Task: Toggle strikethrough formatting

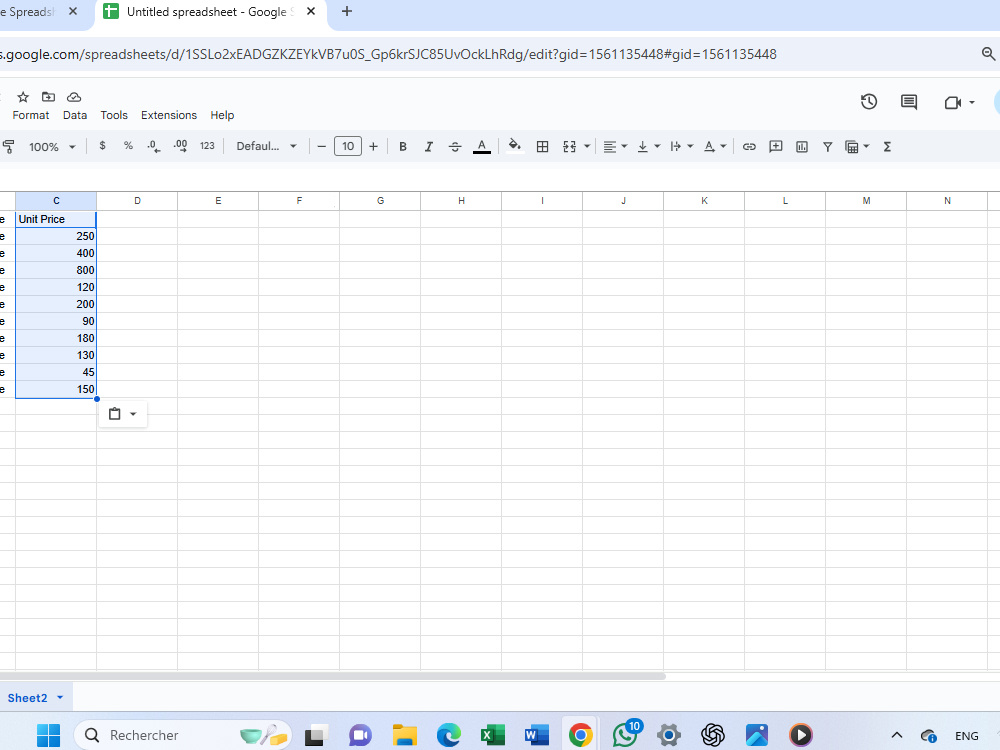Action: pyautogui.click(x=455, y=147)
